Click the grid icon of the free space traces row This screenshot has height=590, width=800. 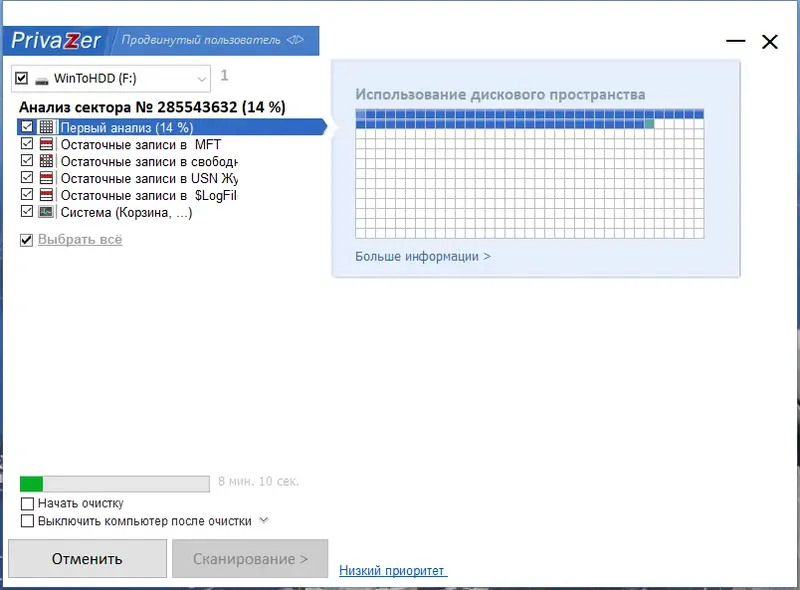pyautogui.click(x=46, y=161)
